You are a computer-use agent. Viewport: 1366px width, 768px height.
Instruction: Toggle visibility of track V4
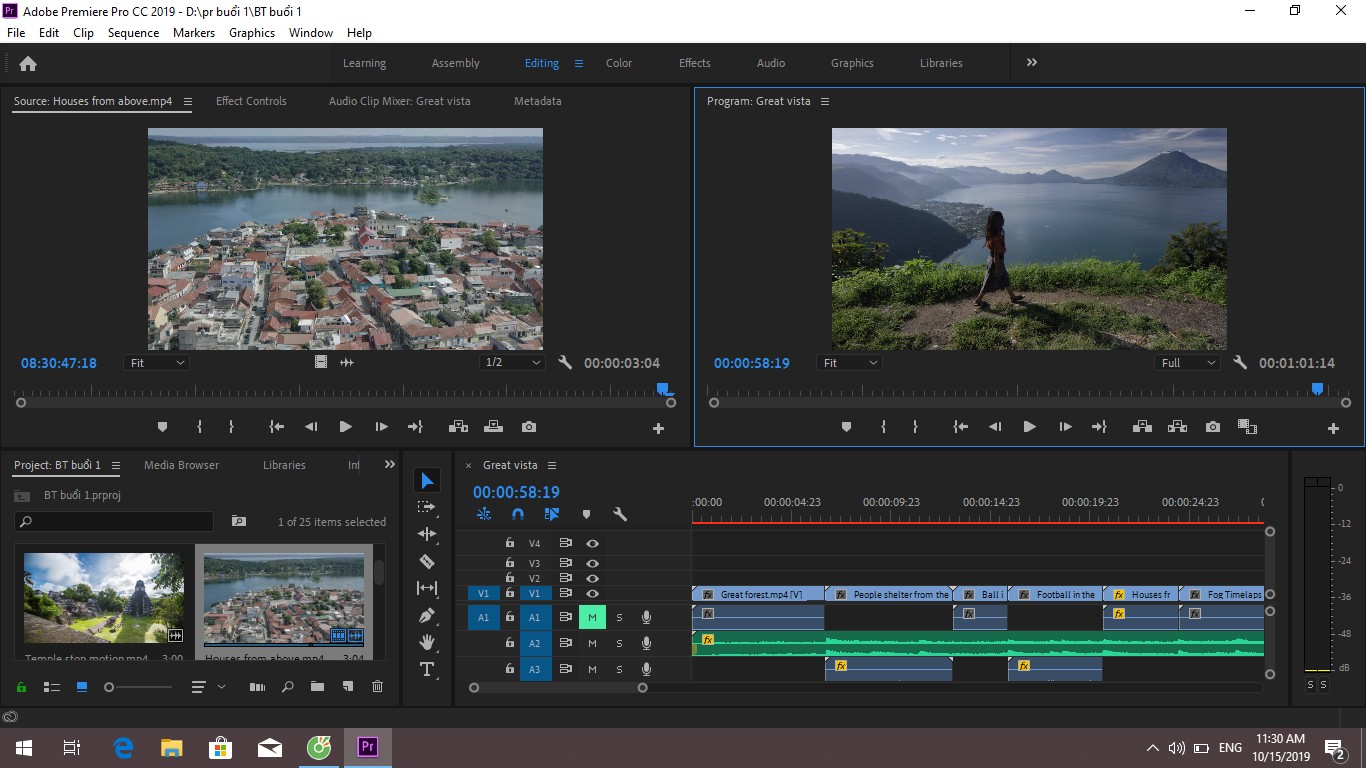[x=592, y=543]
